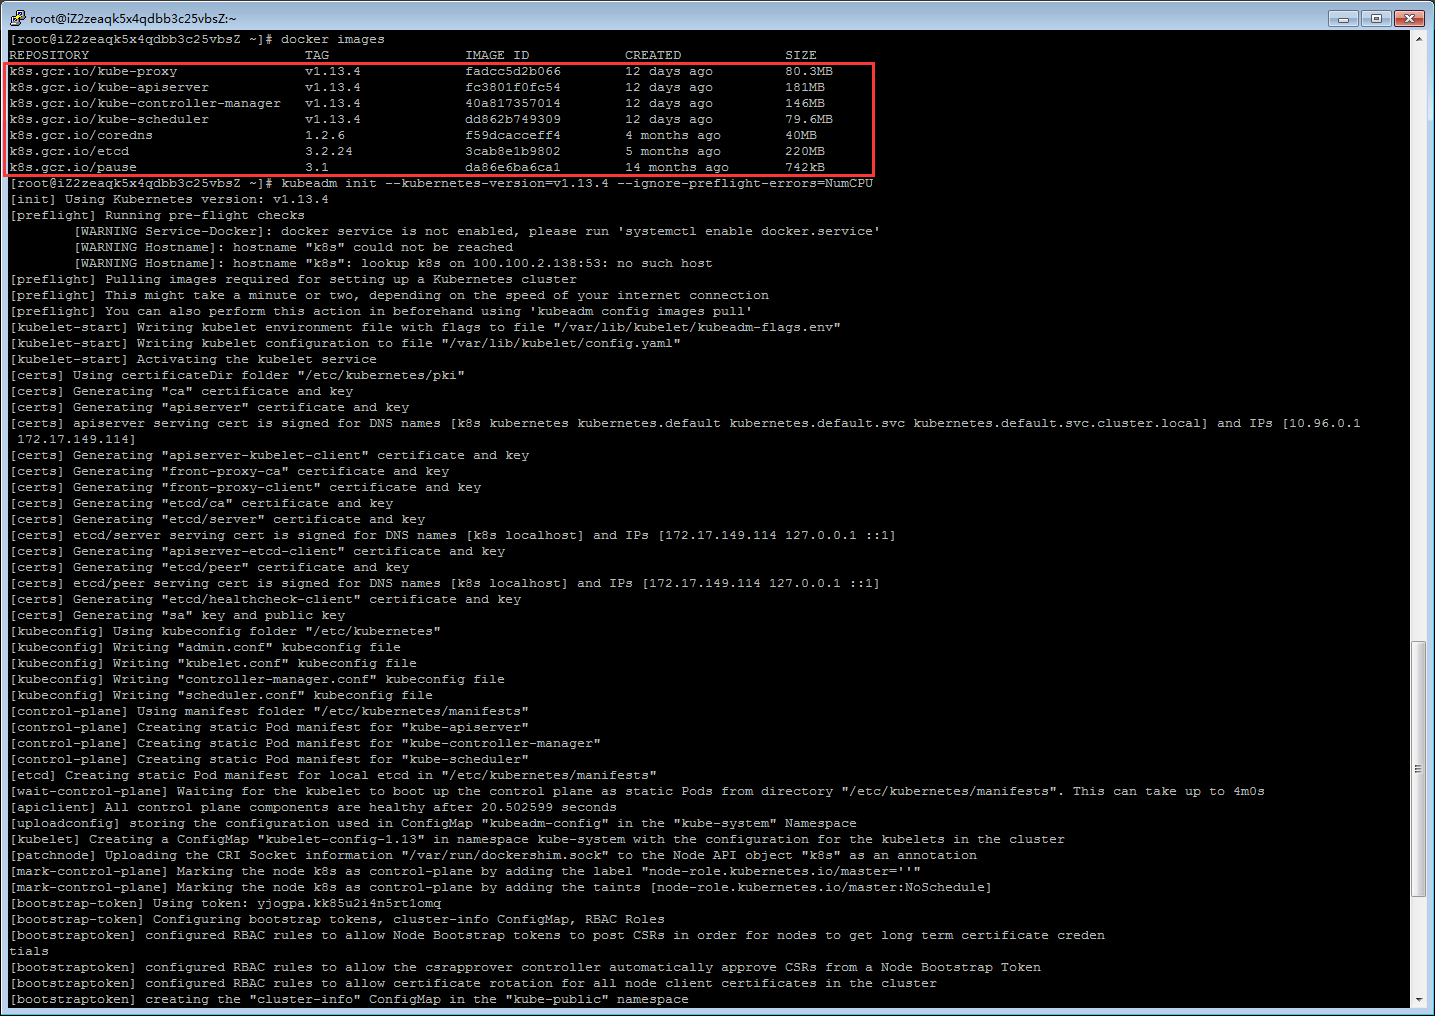Click the etcd tag "3.2.24"
This screenshot has height=1016, width=1435.
click(x=329, y=151)
